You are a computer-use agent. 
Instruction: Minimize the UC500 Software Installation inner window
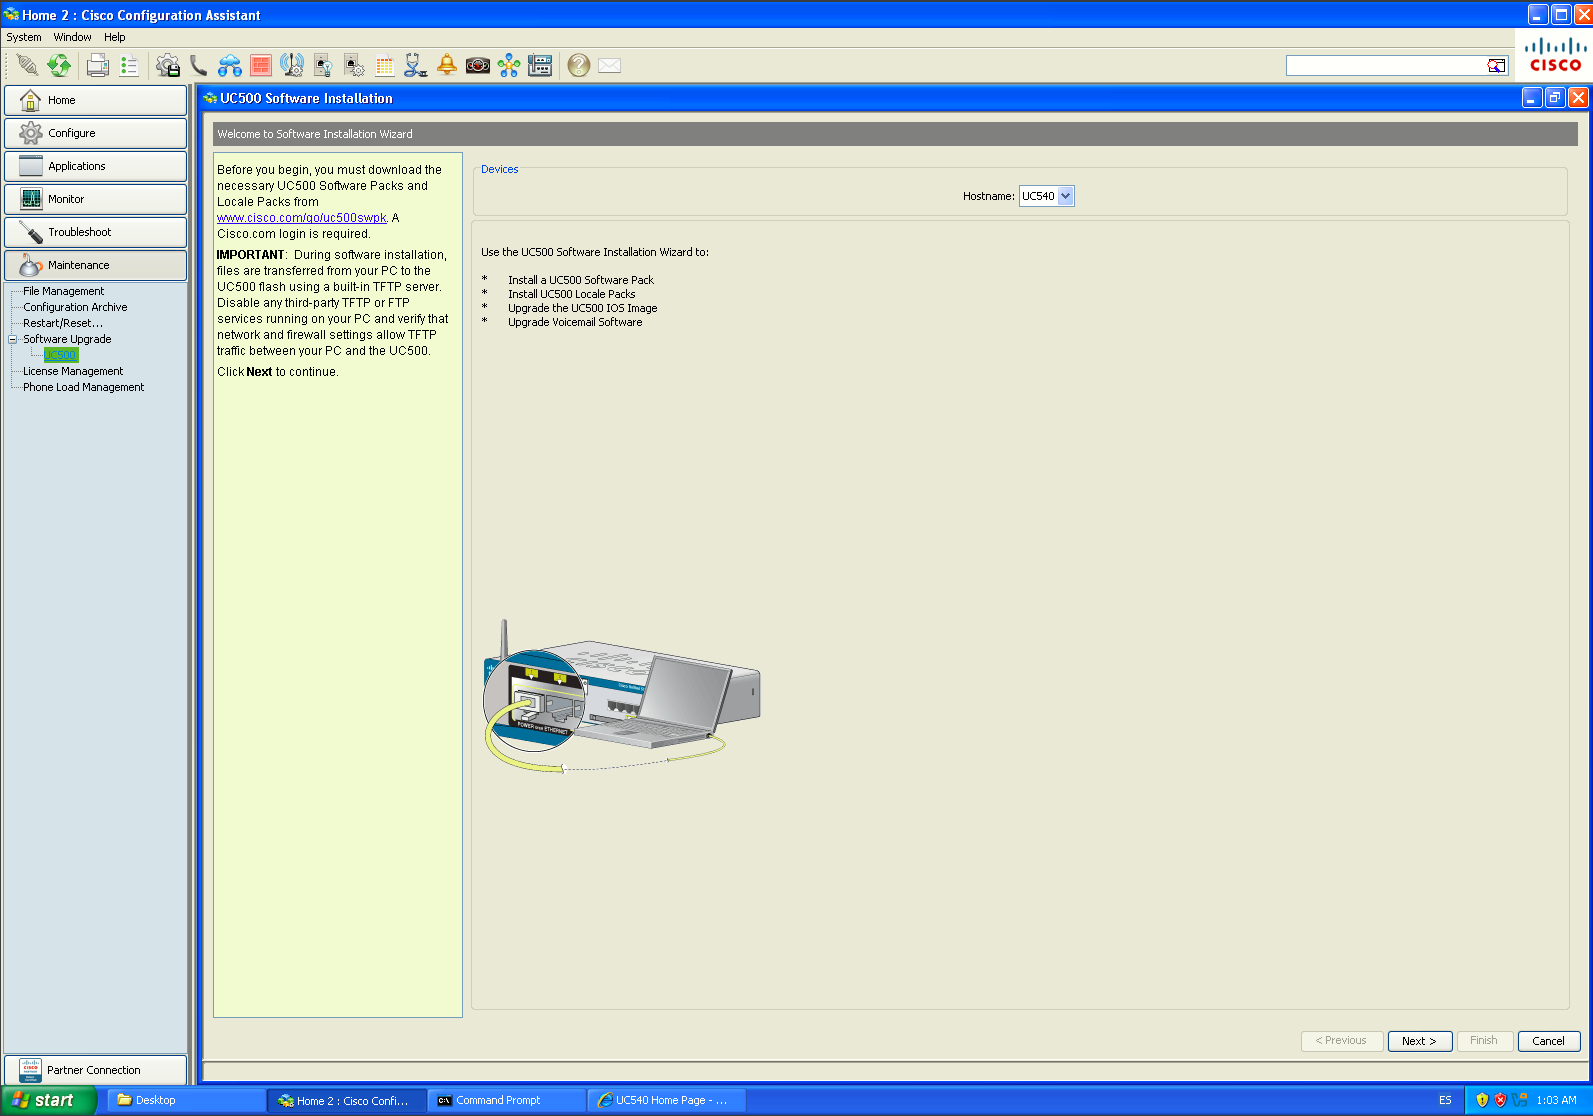[x=1532, y=98]
